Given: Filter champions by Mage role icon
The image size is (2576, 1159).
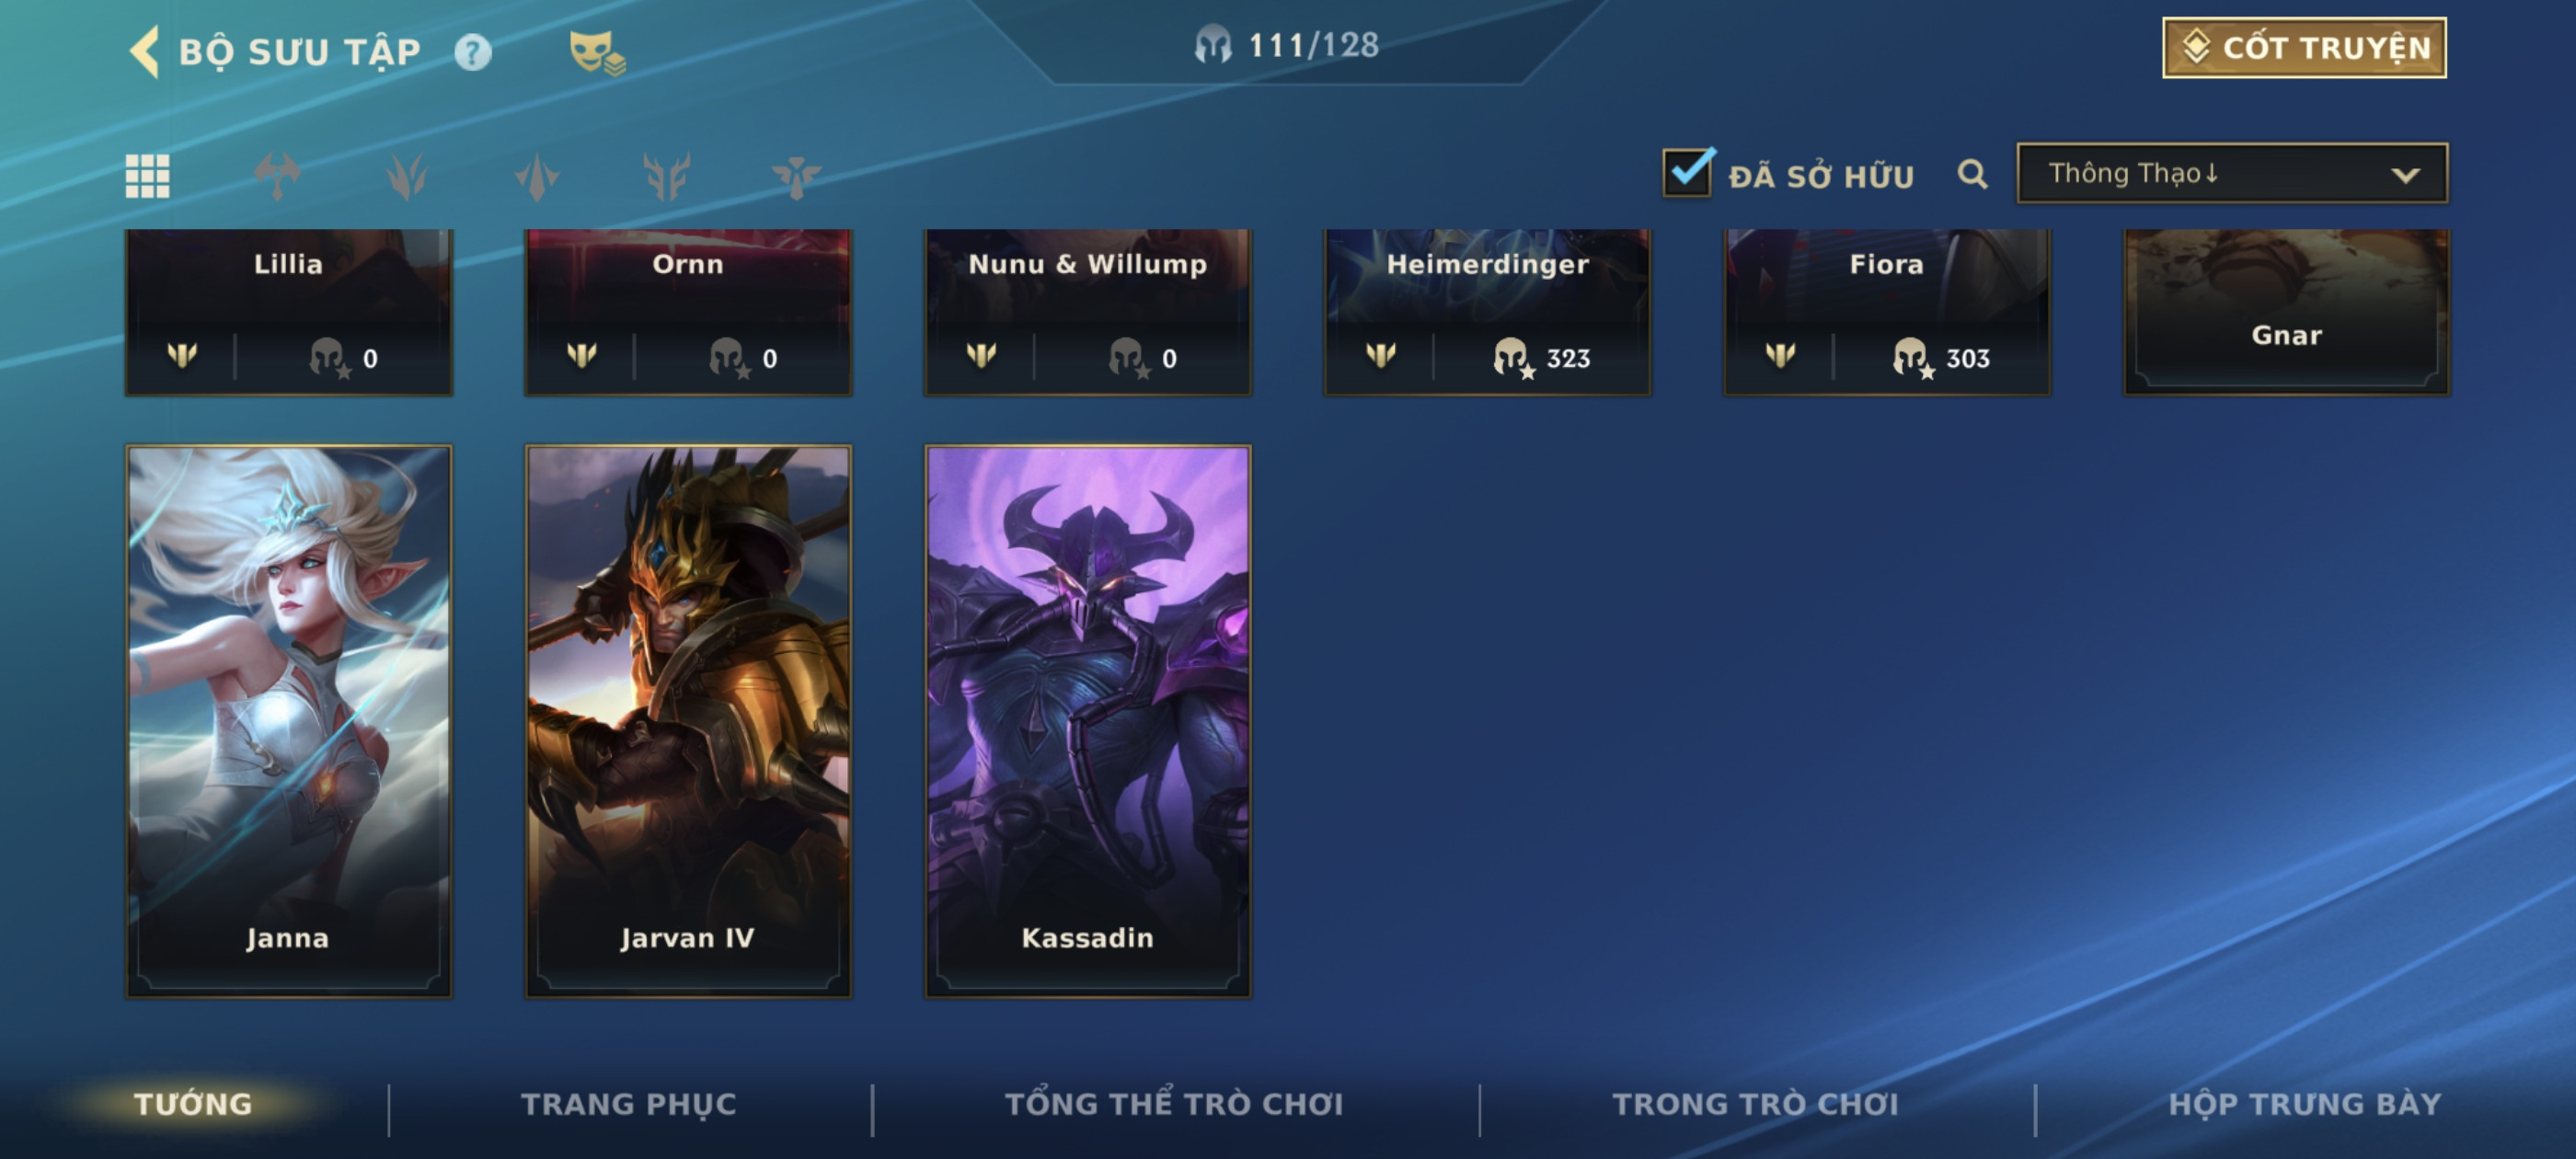Looking at the screenshot, I should 537,177.
